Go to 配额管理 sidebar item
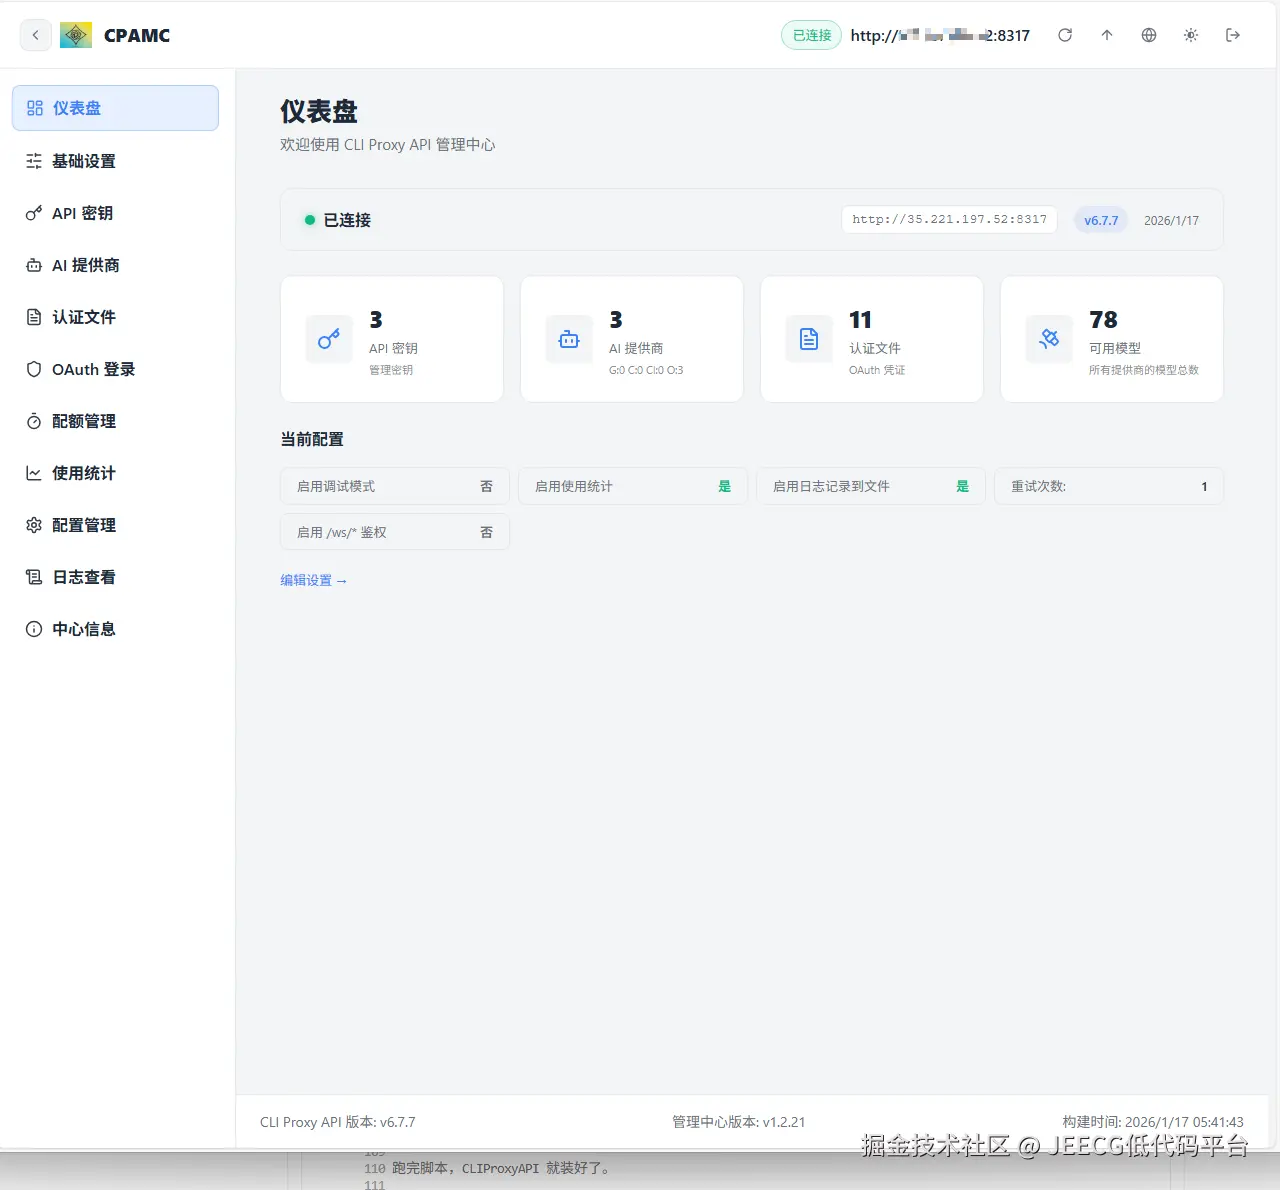Screen dimensions: 1280x1190 point(115,421)
